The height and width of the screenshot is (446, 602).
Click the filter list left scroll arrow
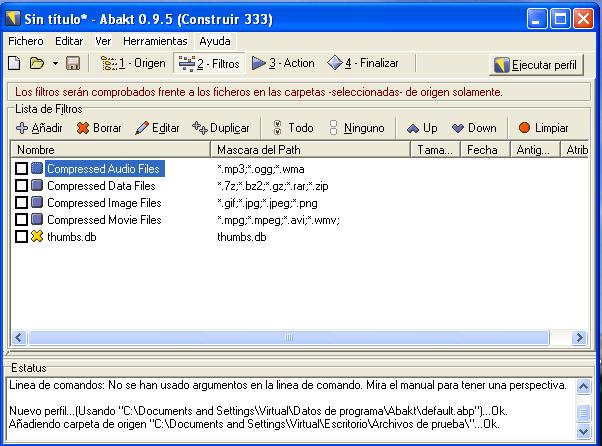19,338
